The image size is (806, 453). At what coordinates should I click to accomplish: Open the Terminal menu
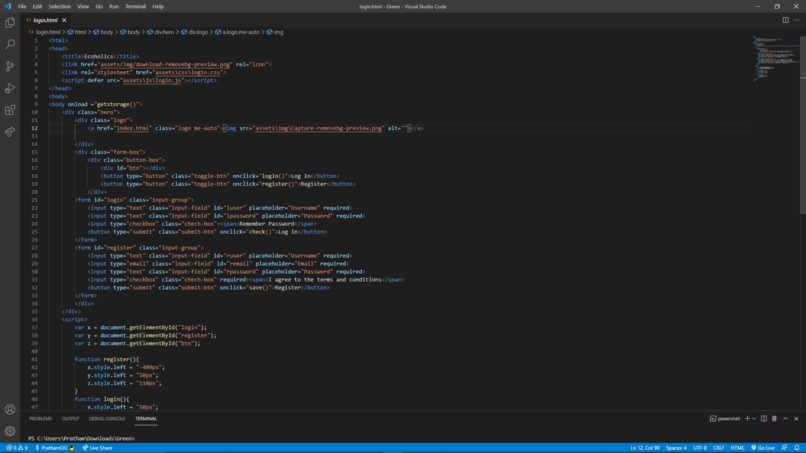[135, 7]
